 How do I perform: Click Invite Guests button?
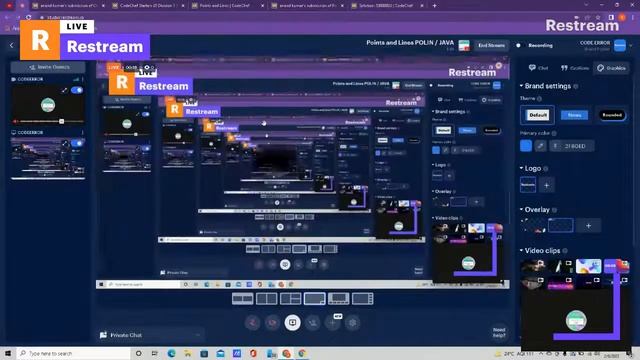[x=48, y=67]
